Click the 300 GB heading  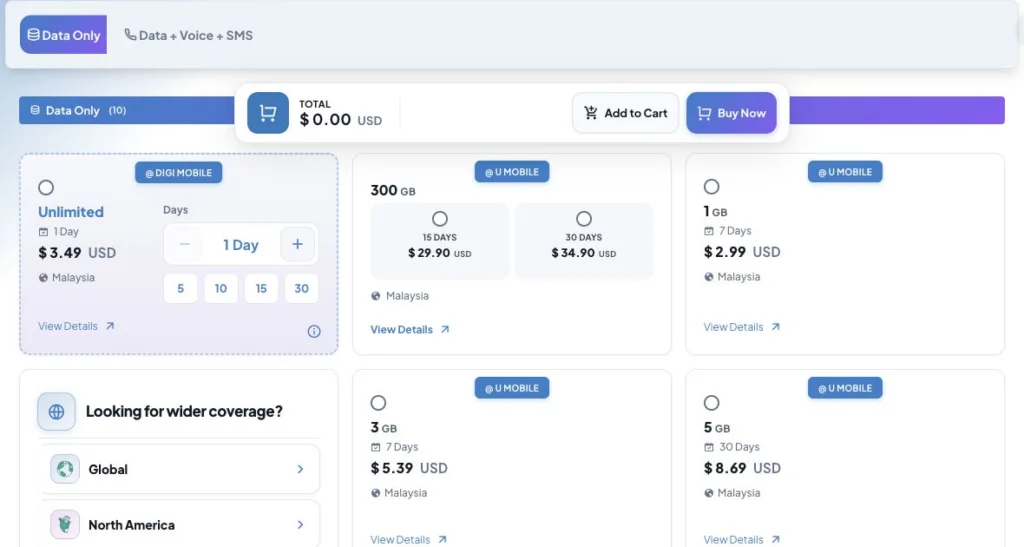click(x=392, y=191)
